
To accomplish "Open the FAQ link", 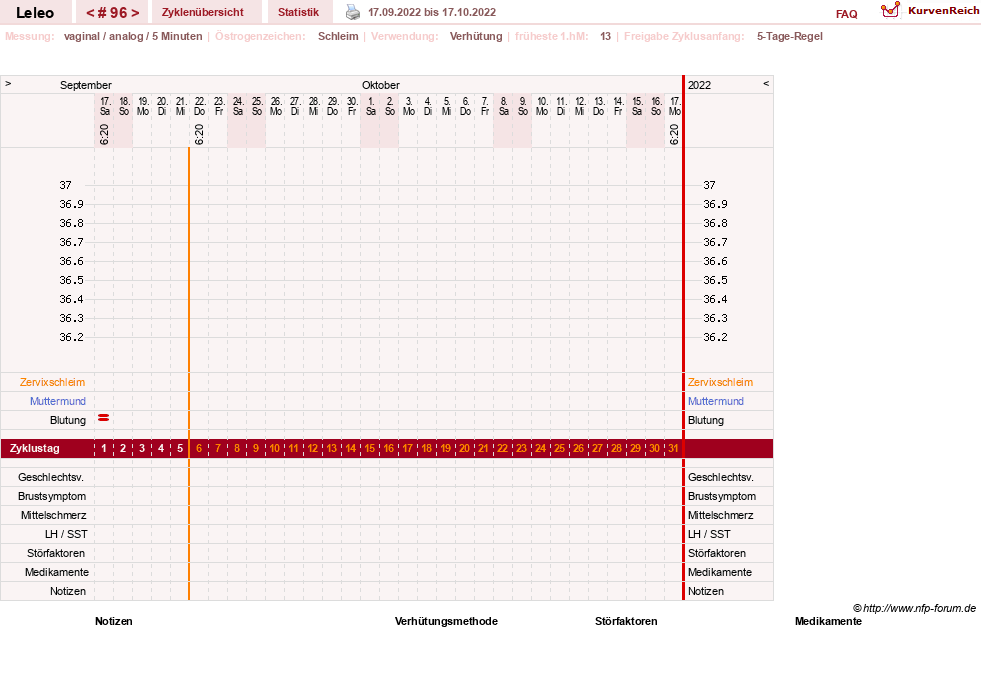I will [x=846, y=14].
